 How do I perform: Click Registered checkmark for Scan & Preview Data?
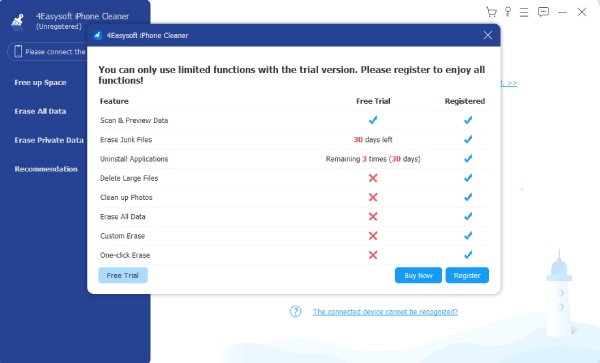468,120
